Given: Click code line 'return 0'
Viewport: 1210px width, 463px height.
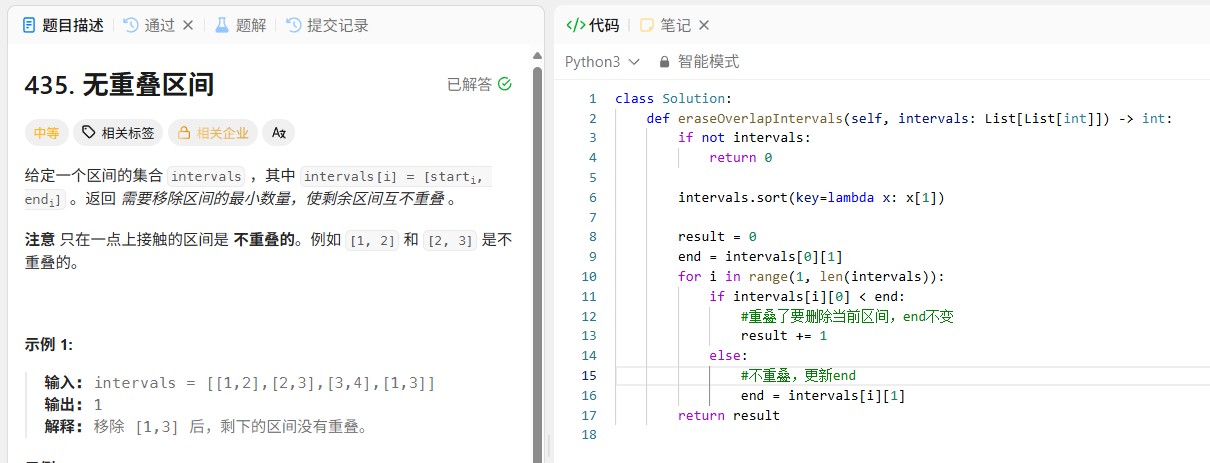Looking at the screenshot, I should click(741, 157).
